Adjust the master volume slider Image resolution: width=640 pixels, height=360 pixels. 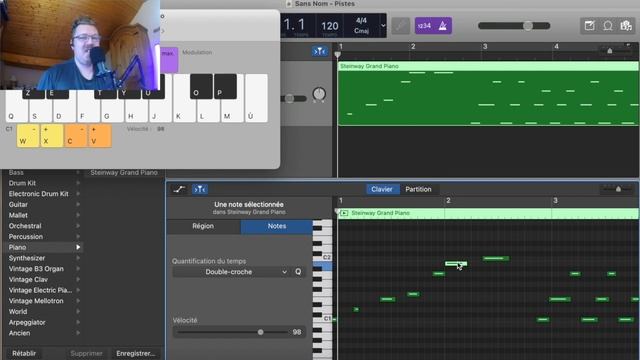[514, 26]
